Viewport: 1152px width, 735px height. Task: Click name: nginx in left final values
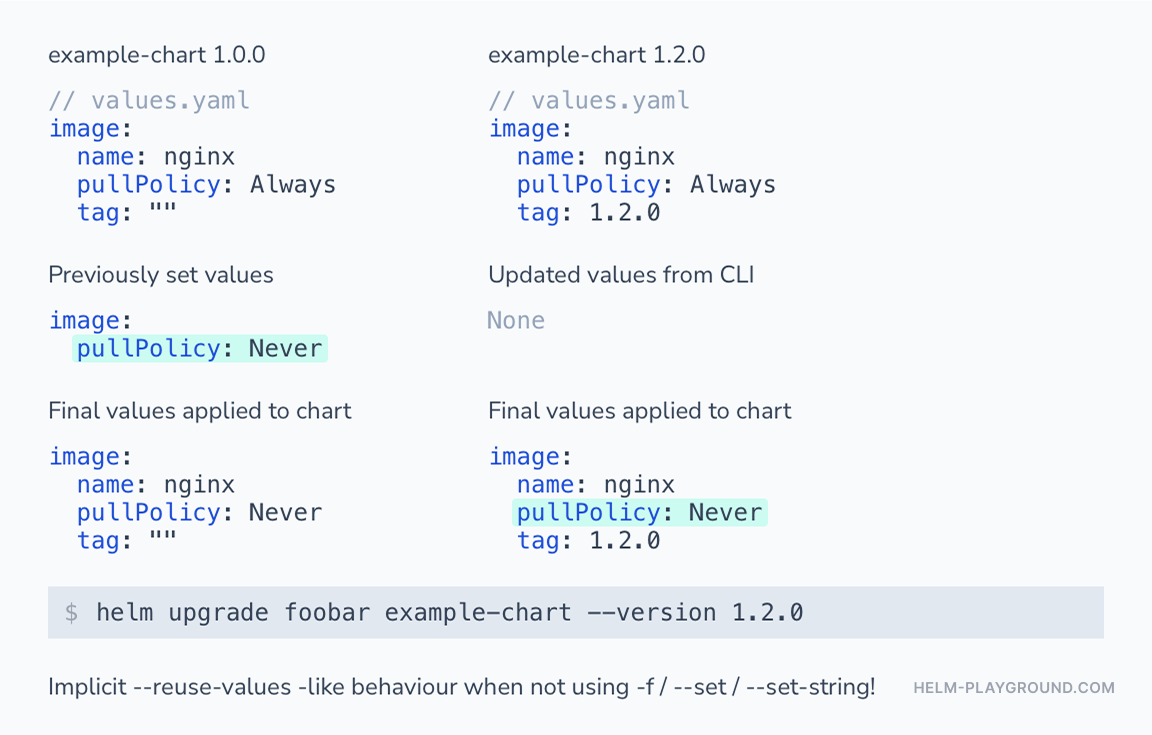coord(156,484)
